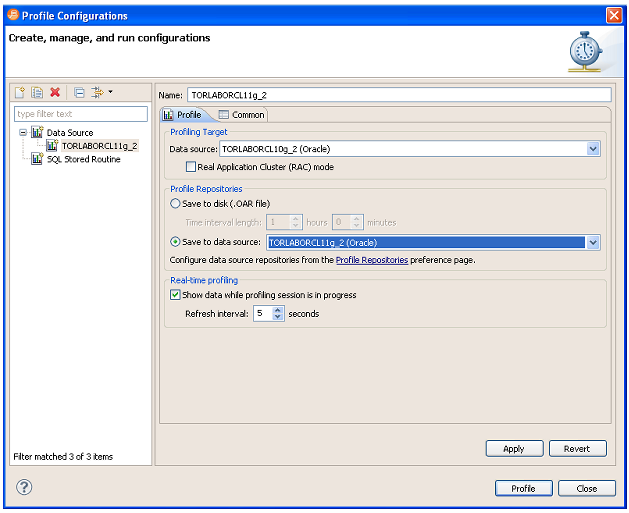Click the Data Source tree node icon

point(37,132)
